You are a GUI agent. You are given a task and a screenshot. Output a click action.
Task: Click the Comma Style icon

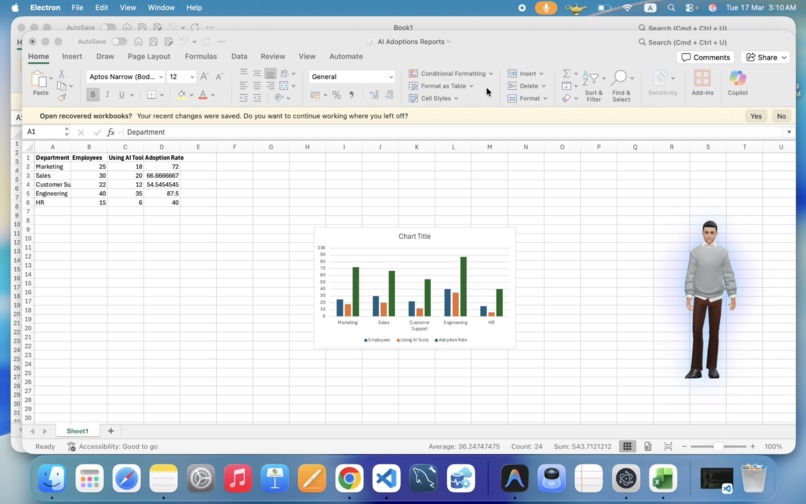tap(352, 95)
